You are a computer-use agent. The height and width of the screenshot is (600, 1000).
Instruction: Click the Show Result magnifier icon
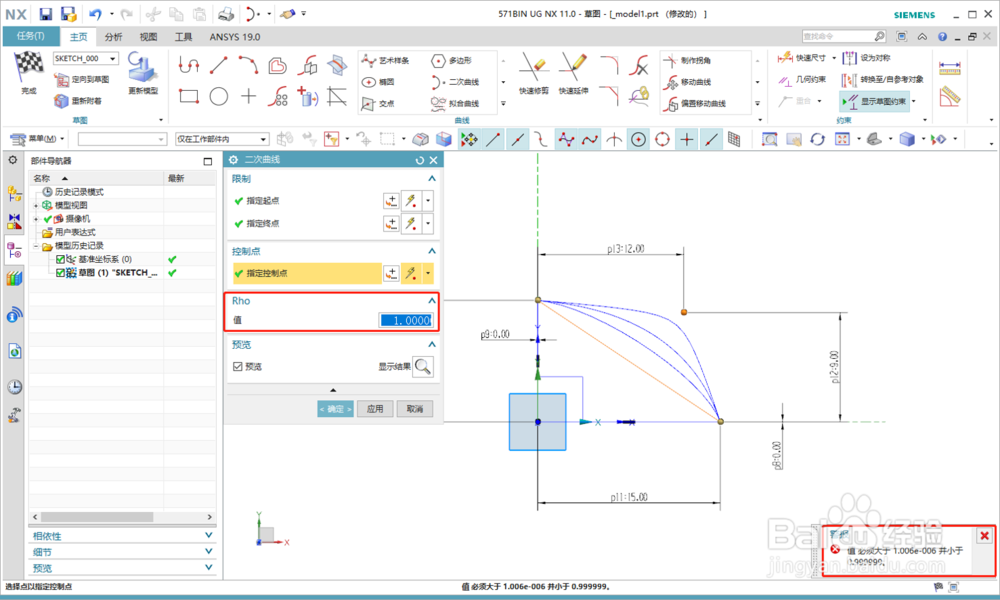point(423,367)
